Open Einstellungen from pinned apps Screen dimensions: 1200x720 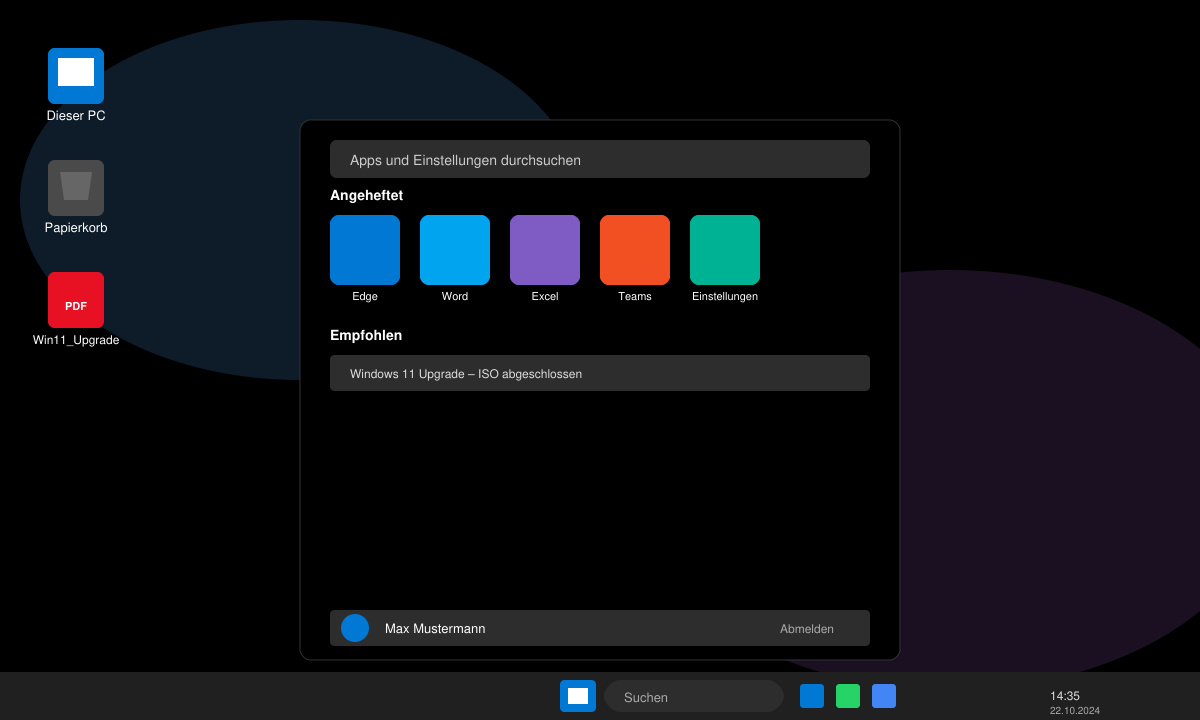[x=725, y=250]
